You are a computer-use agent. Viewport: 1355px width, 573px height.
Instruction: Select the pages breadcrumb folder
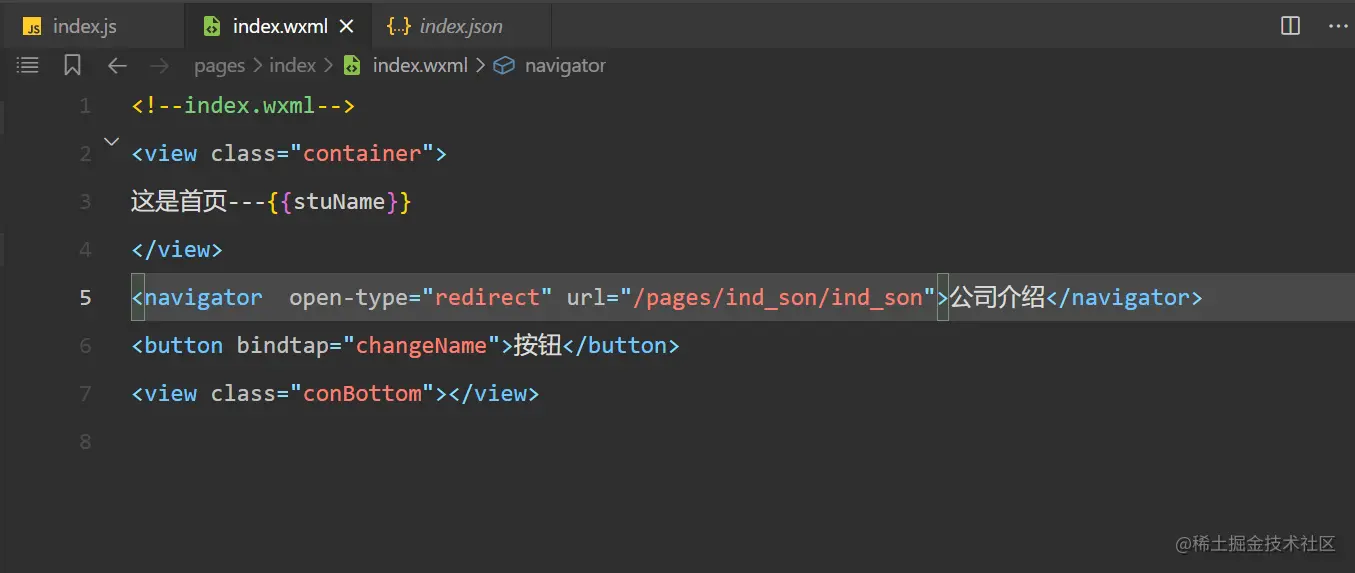click(x=219, y=66)
